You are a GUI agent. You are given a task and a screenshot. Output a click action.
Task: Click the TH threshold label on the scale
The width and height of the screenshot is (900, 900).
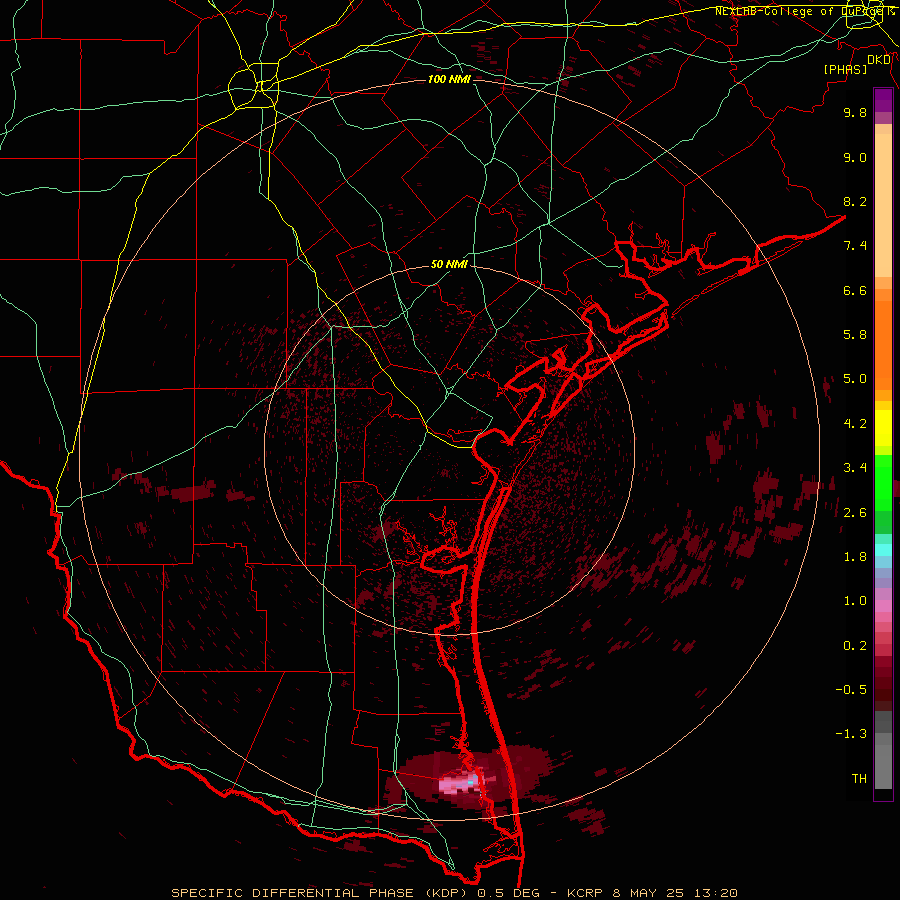pos(859,779)
